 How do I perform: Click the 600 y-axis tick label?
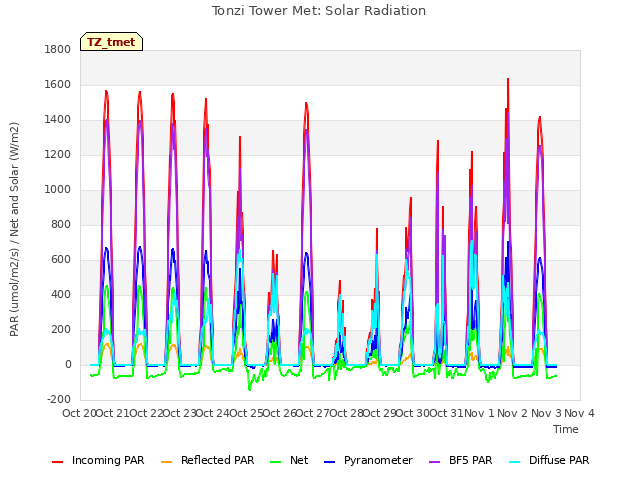(61, 260)
